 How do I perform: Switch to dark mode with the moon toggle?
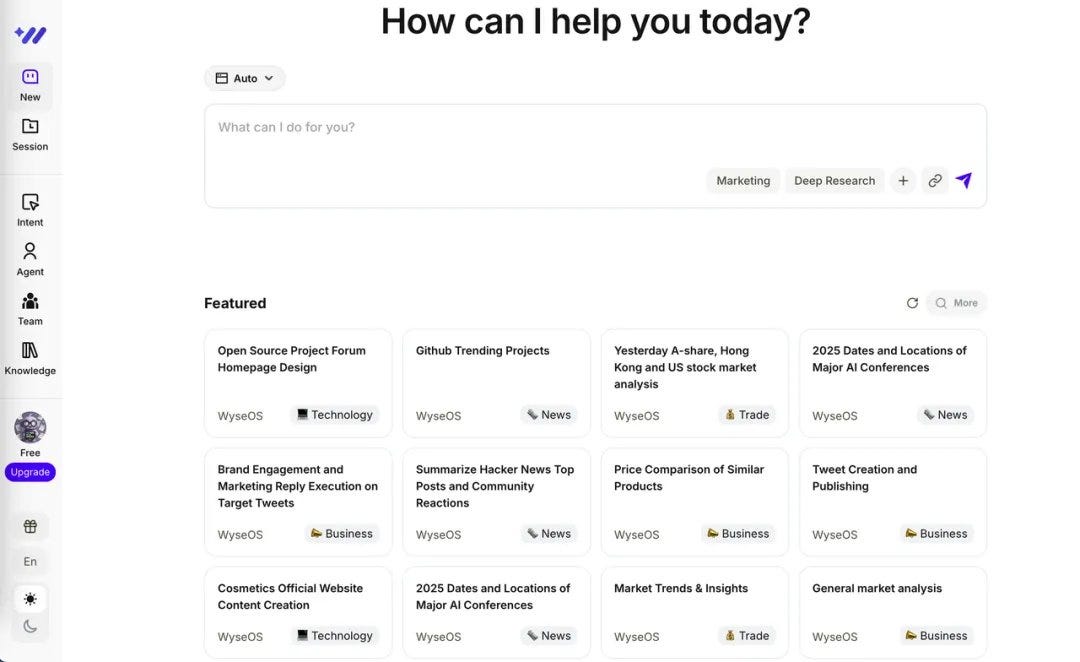[x=29, y=625]
